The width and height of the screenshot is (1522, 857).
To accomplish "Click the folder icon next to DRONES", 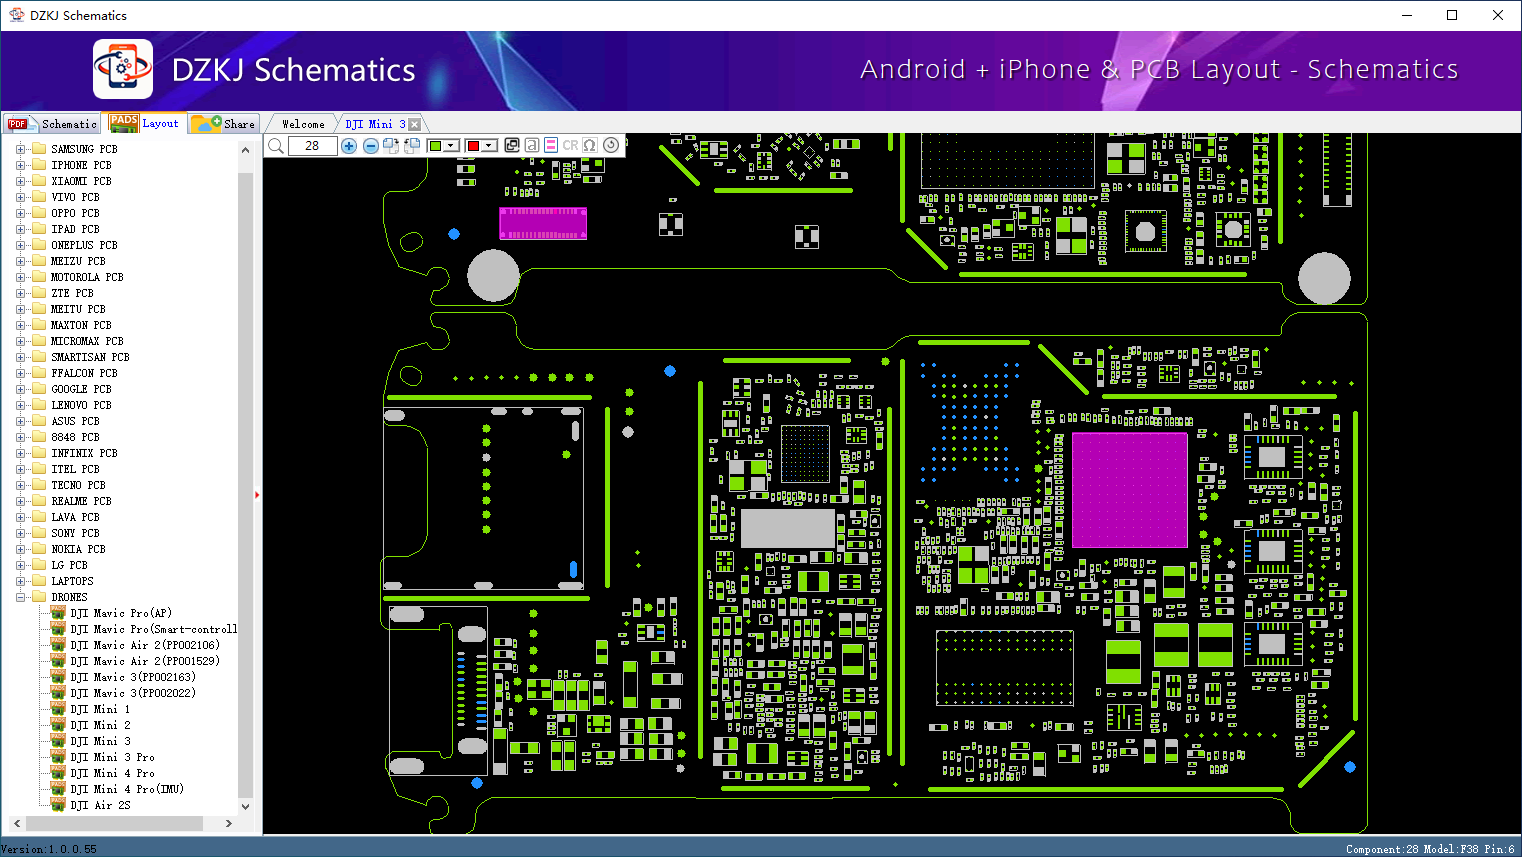I will (39, 597).
